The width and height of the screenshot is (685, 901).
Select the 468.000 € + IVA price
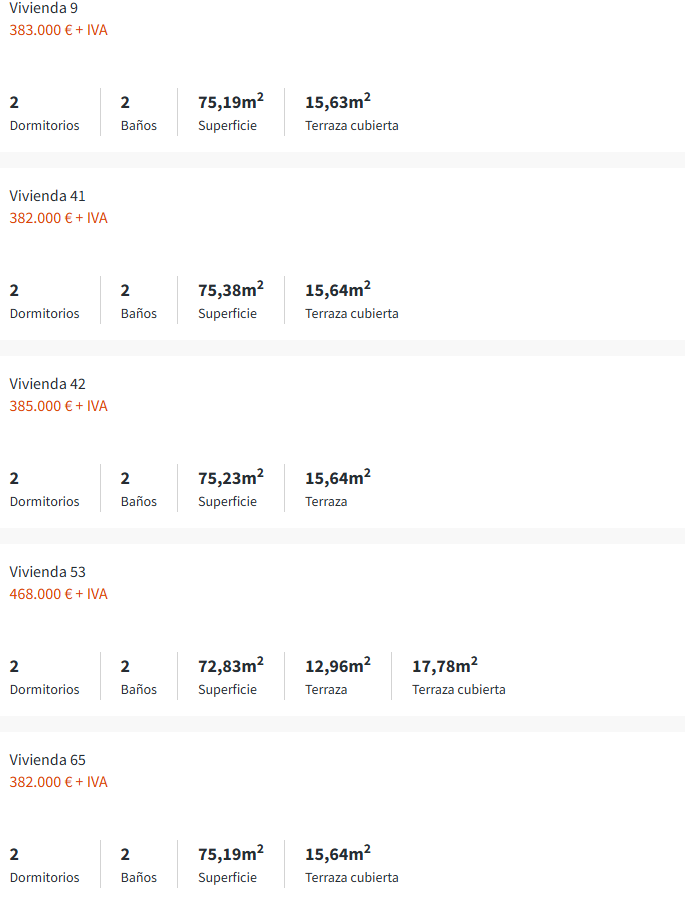(x=58, y=594)
